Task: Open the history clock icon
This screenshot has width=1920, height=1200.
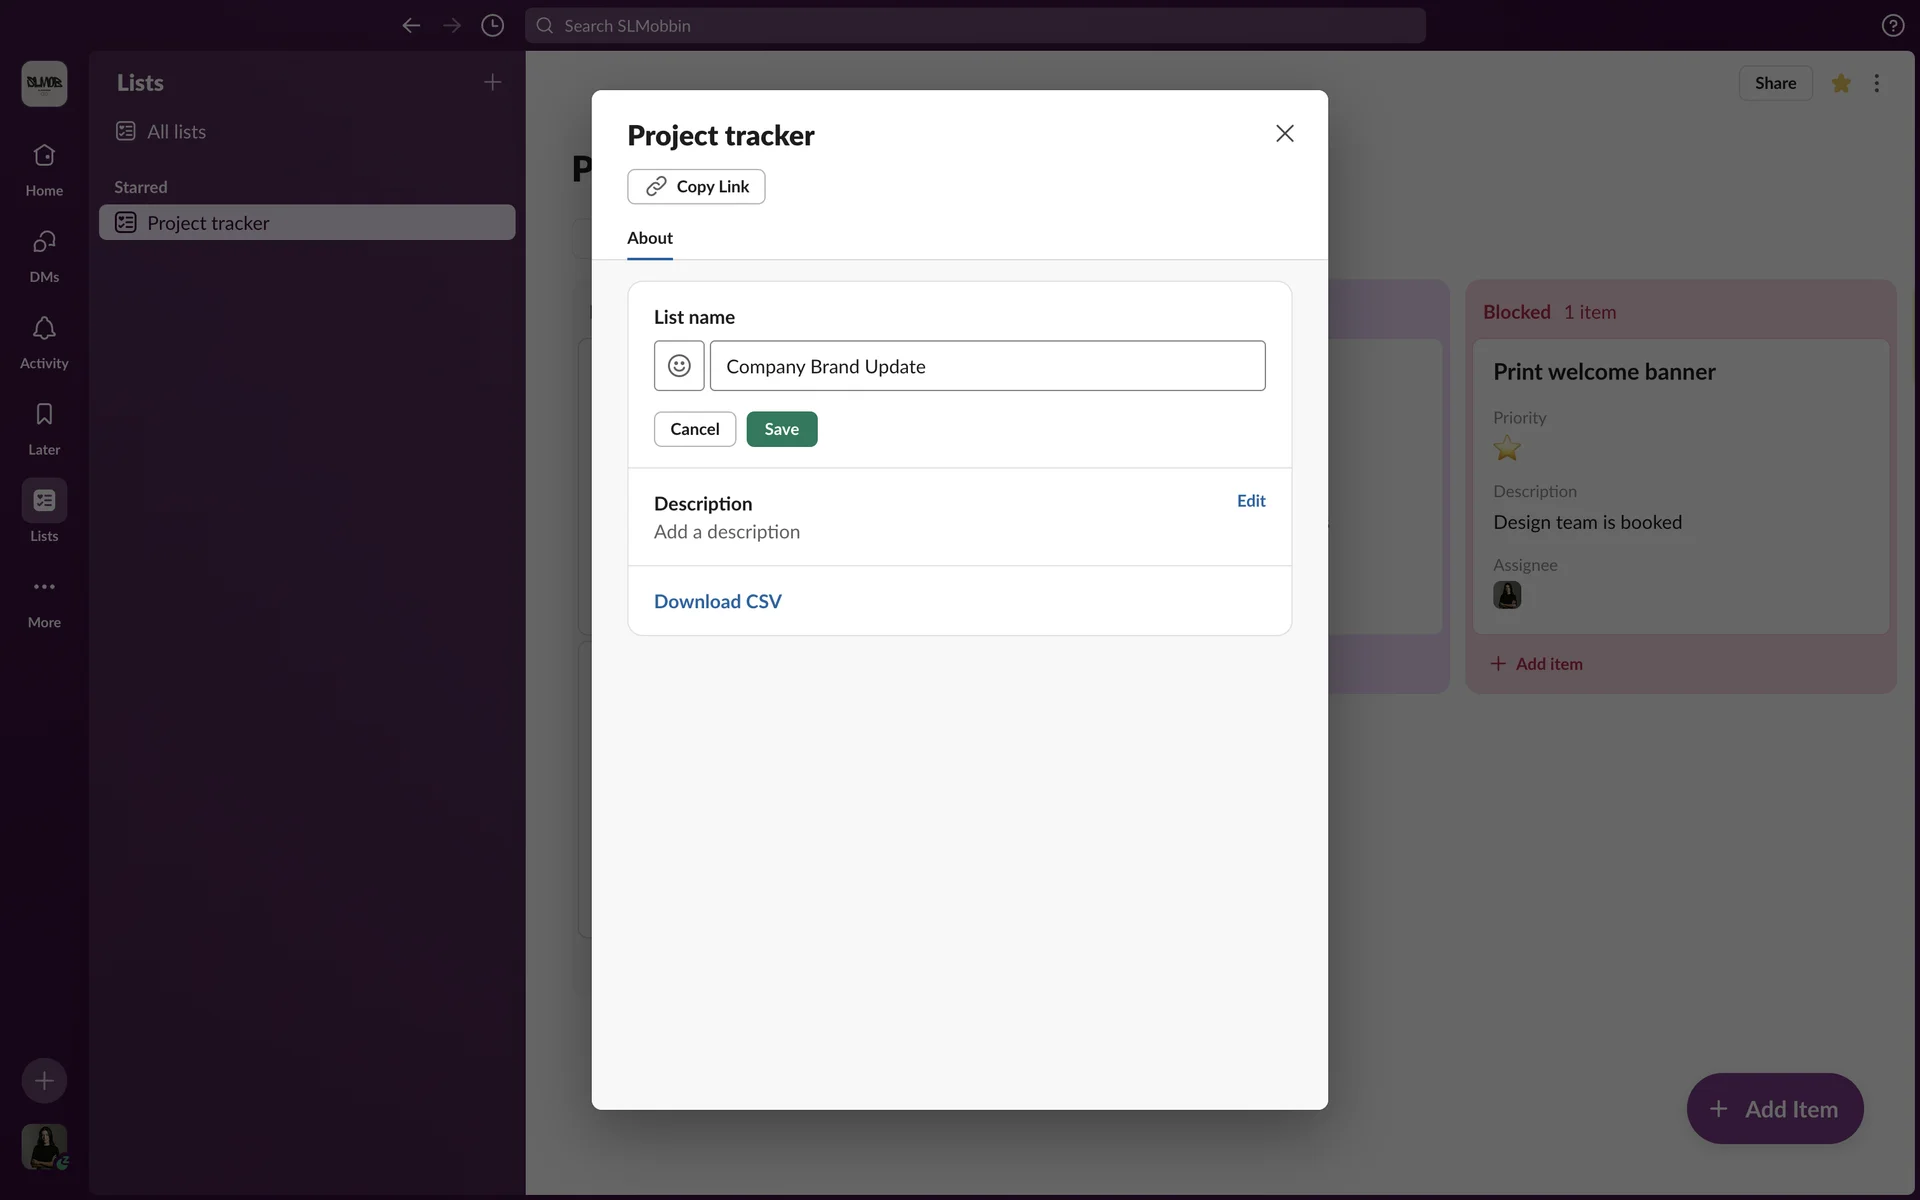Action: click(x=492, y=26)
